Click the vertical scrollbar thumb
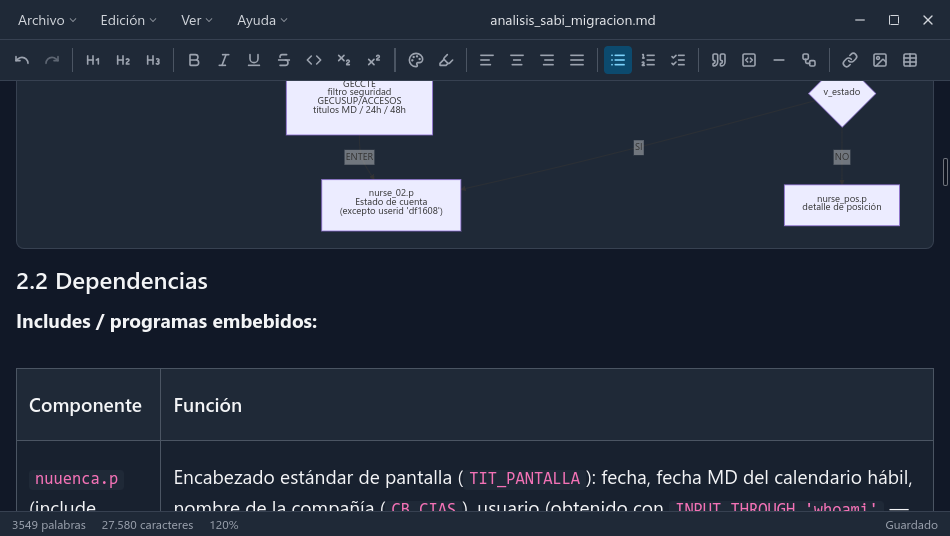The width and height of the screenshot is (950, 536). (945, 172)
